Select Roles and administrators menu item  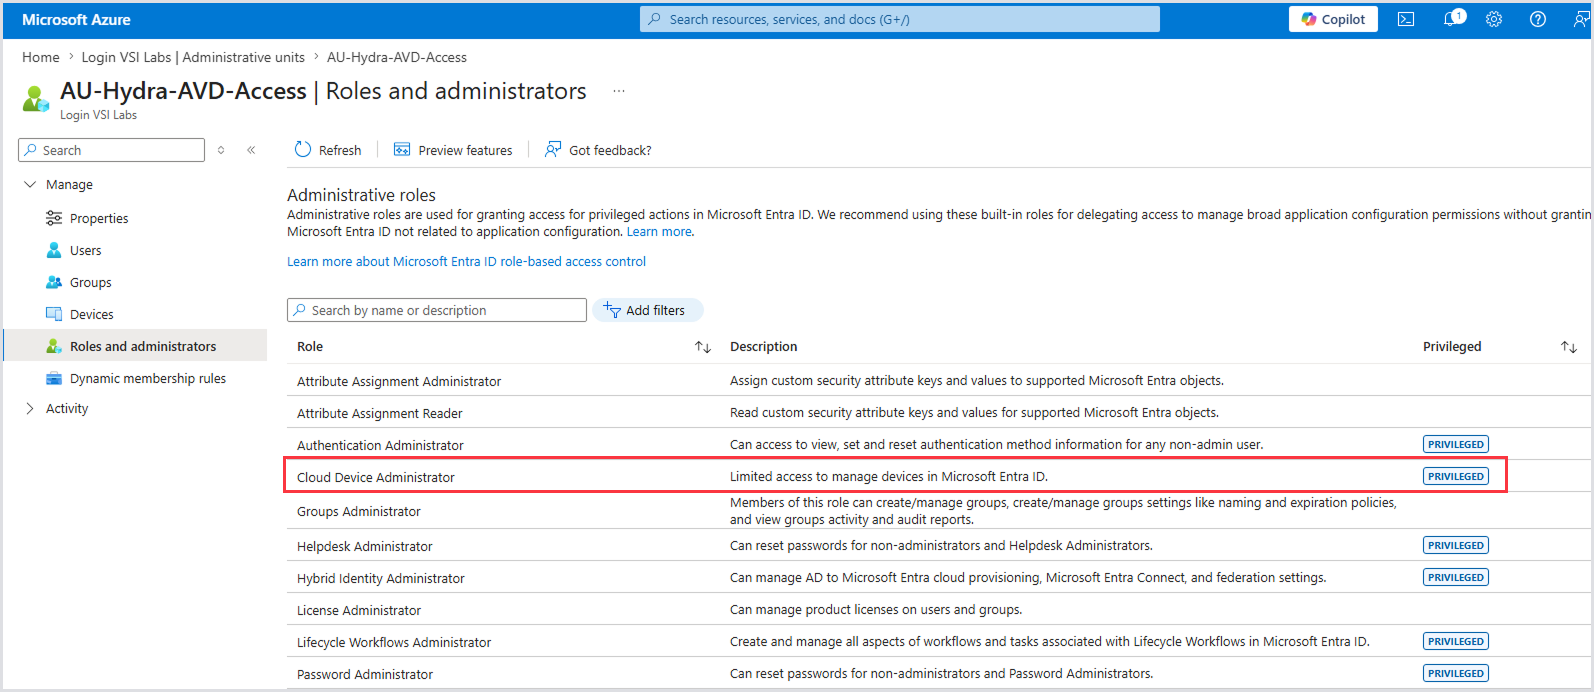point(136,346)
